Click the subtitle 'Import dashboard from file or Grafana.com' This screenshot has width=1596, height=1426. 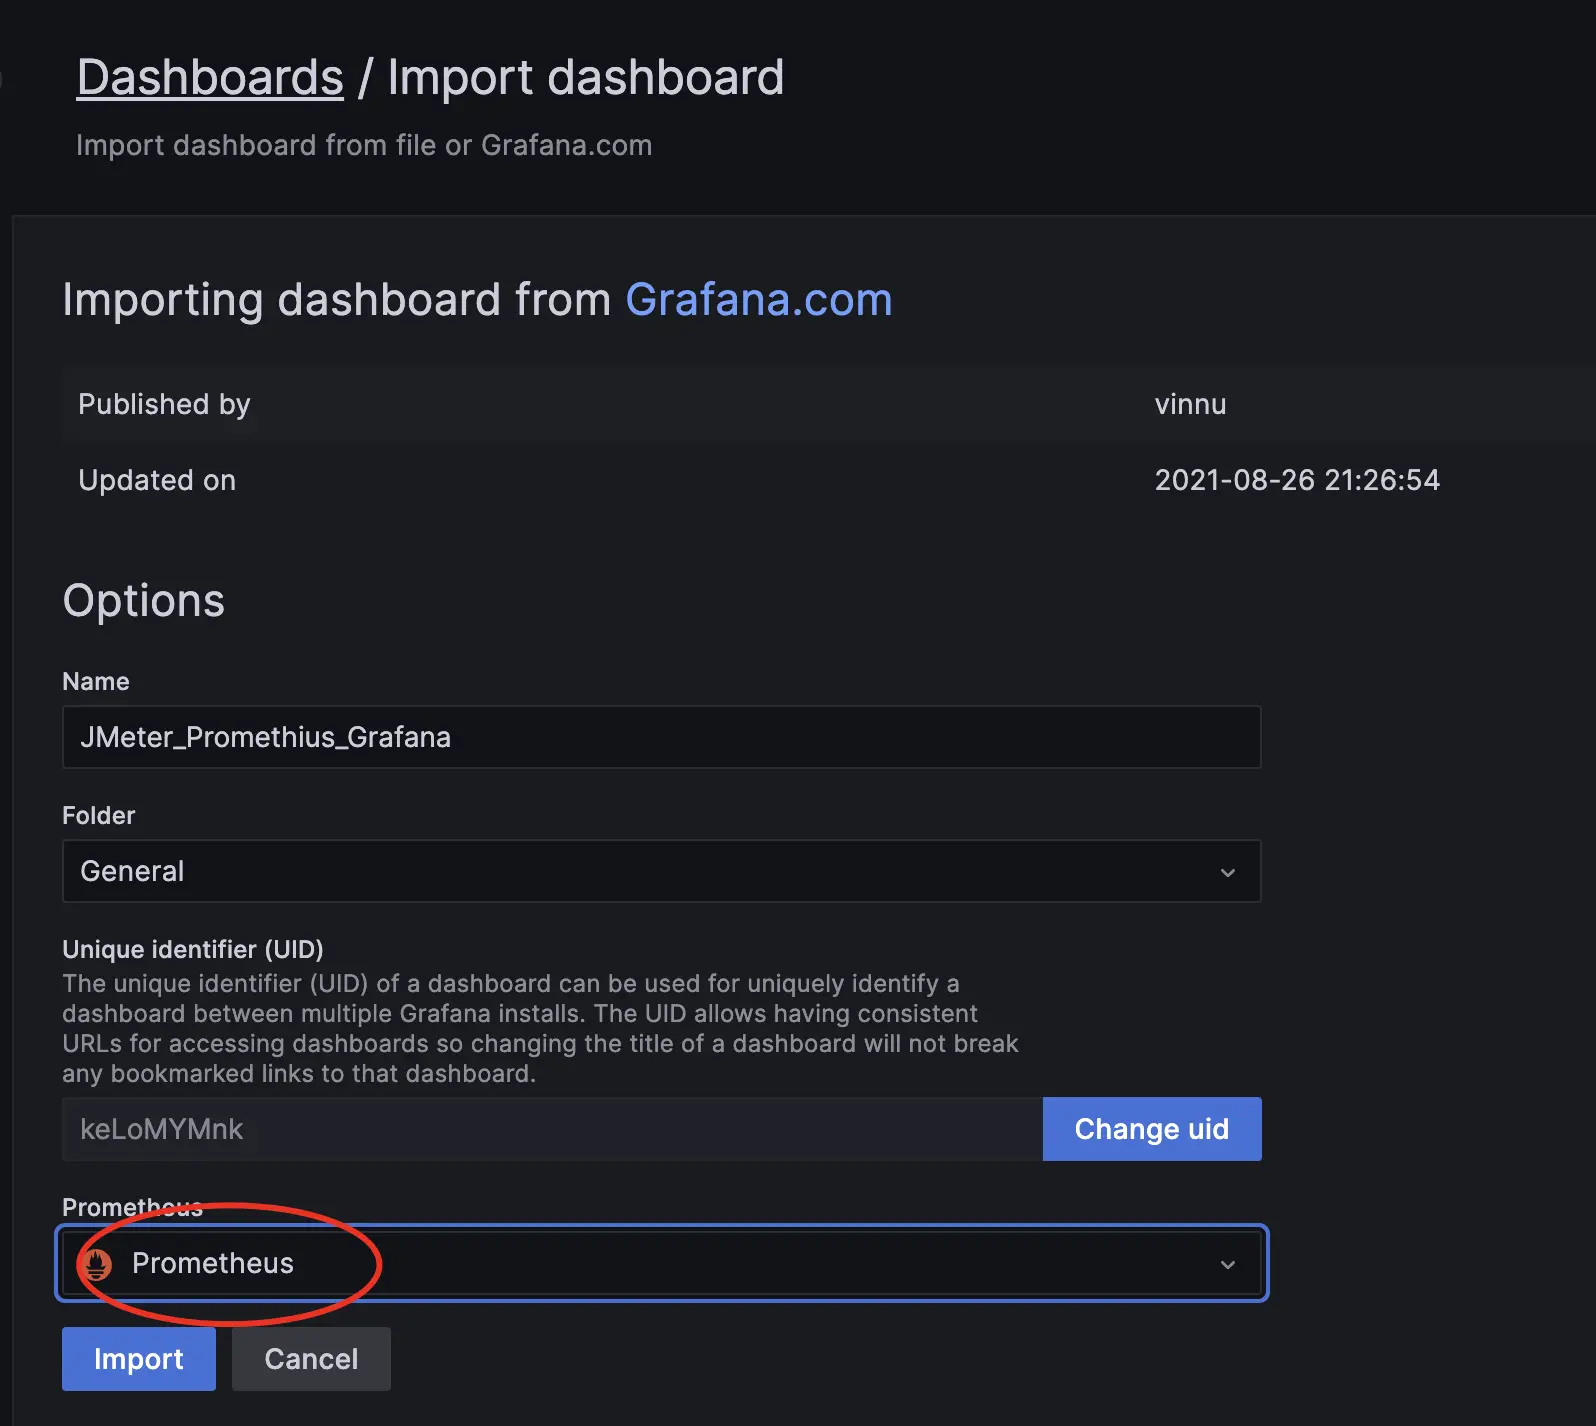tap(364, 146)
